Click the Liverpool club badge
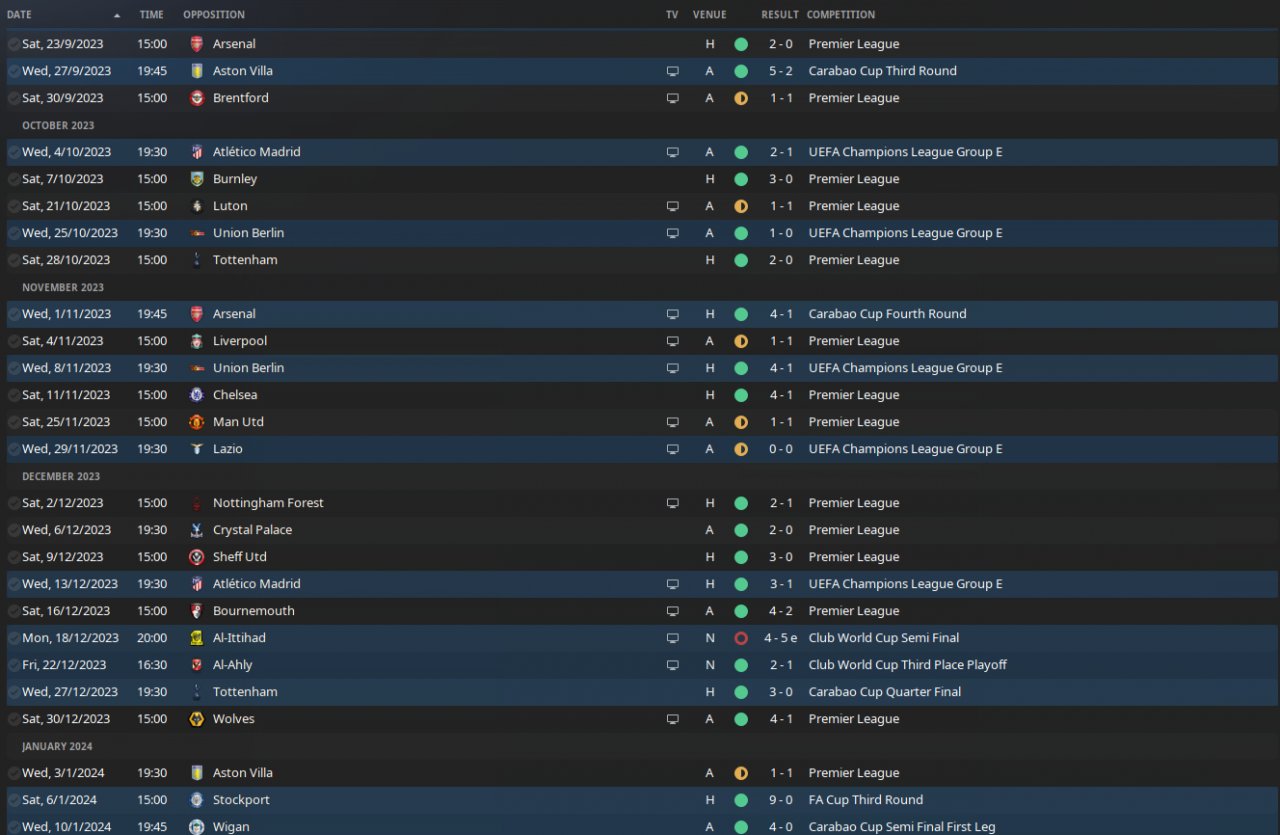This screenshot has height=835, width=1280. (x=197, y=341)
